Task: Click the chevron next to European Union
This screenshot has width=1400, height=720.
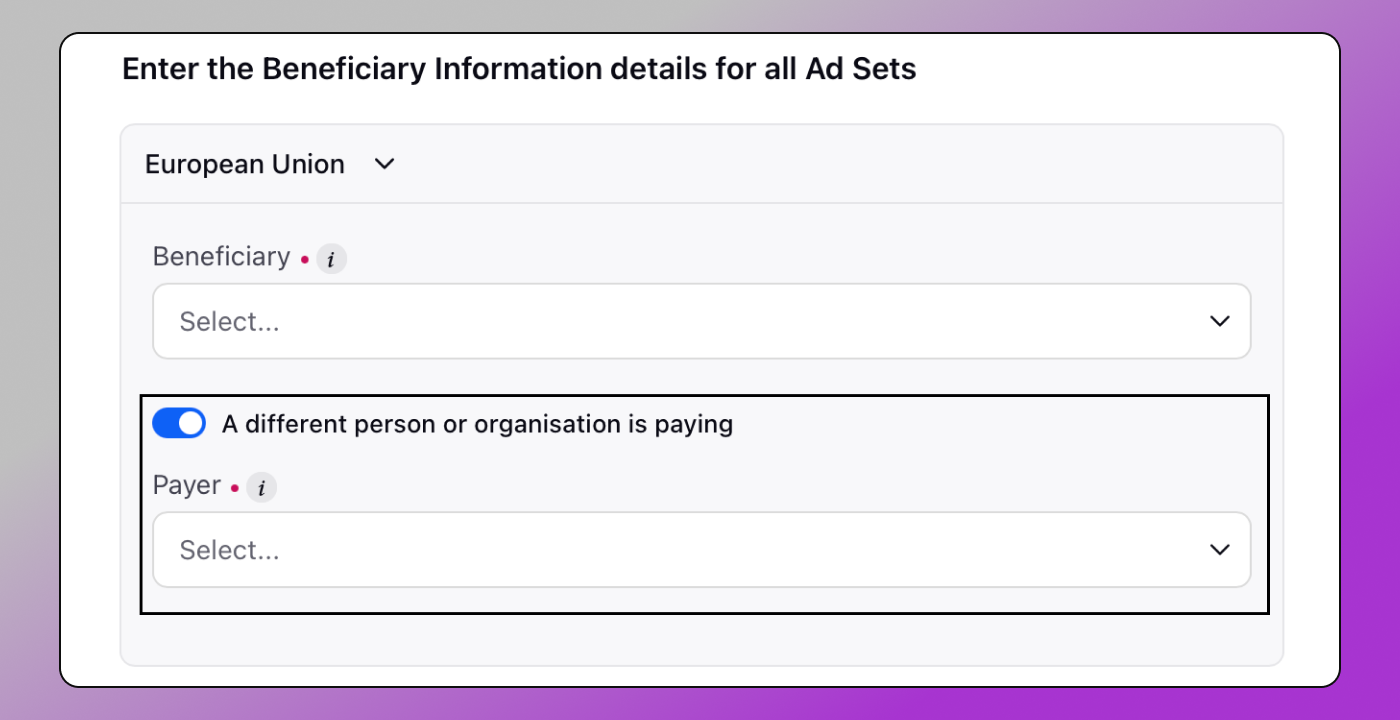Action: pyautogui.click(x=385, y=164)
